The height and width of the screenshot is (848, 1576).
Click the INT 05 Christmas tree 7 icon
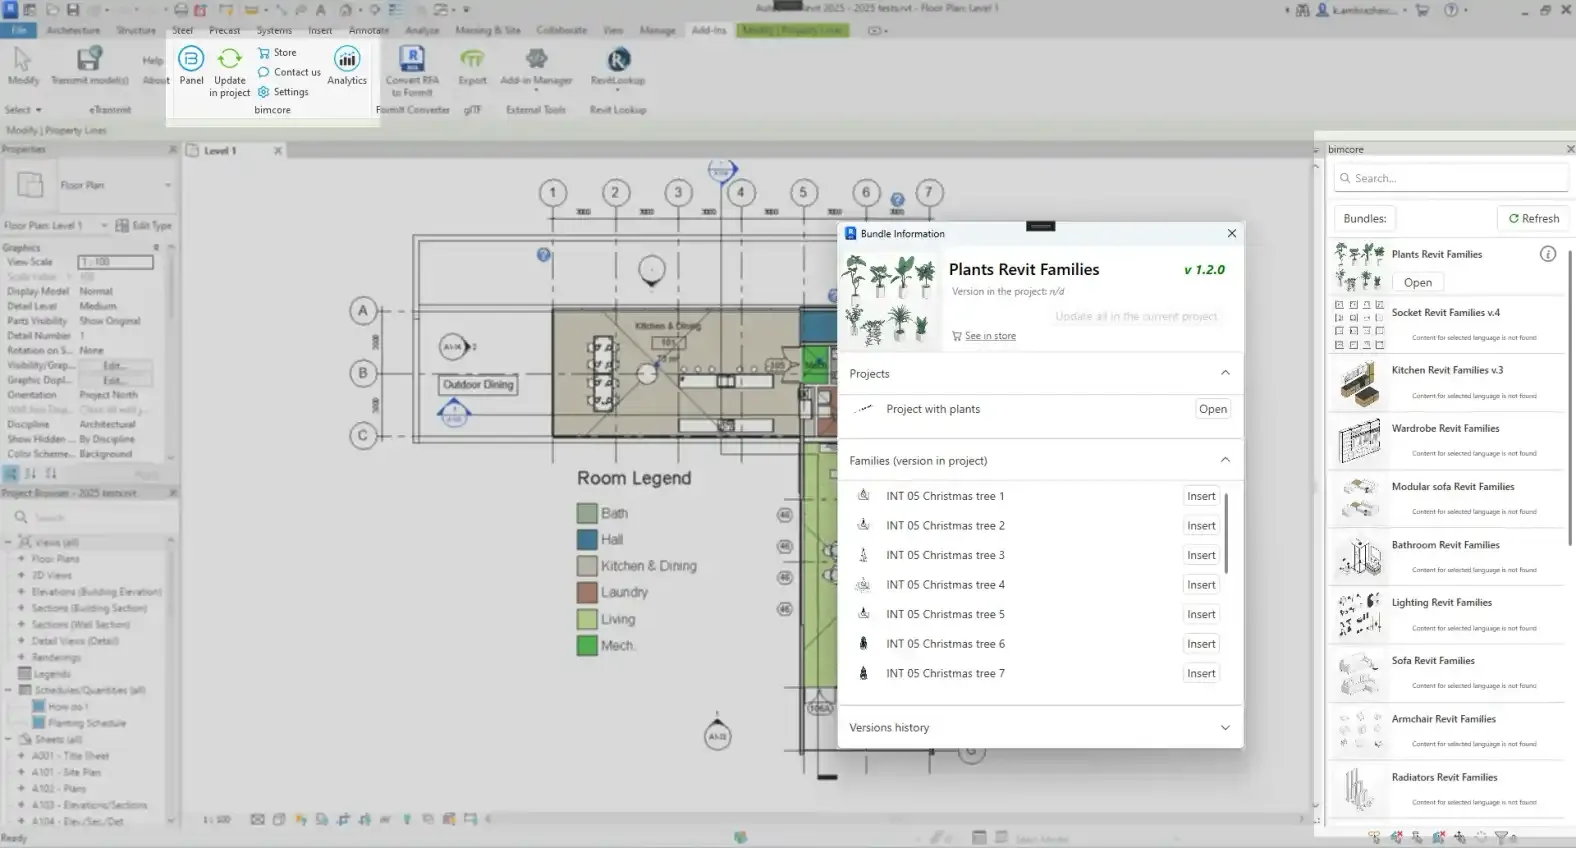[864, 673]
